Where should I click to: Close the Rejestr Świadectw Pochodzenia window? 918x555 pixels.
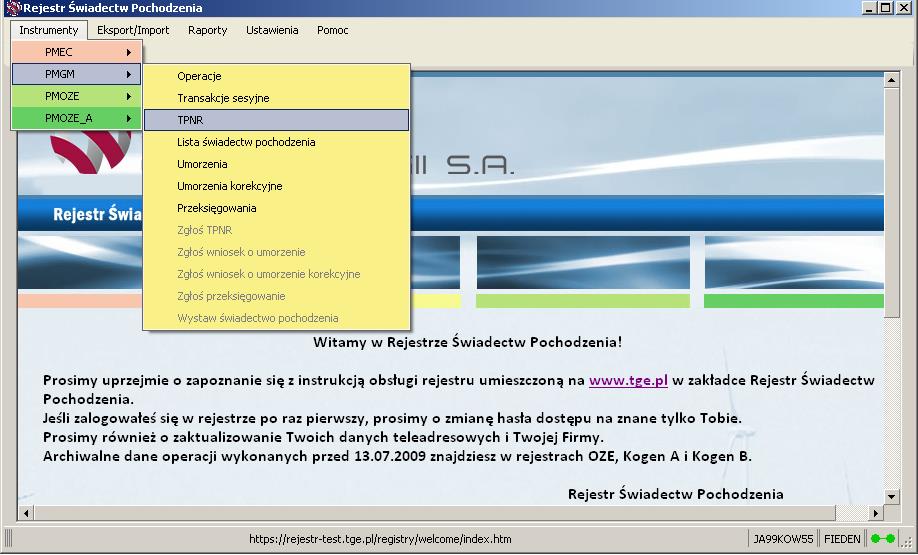903,8
